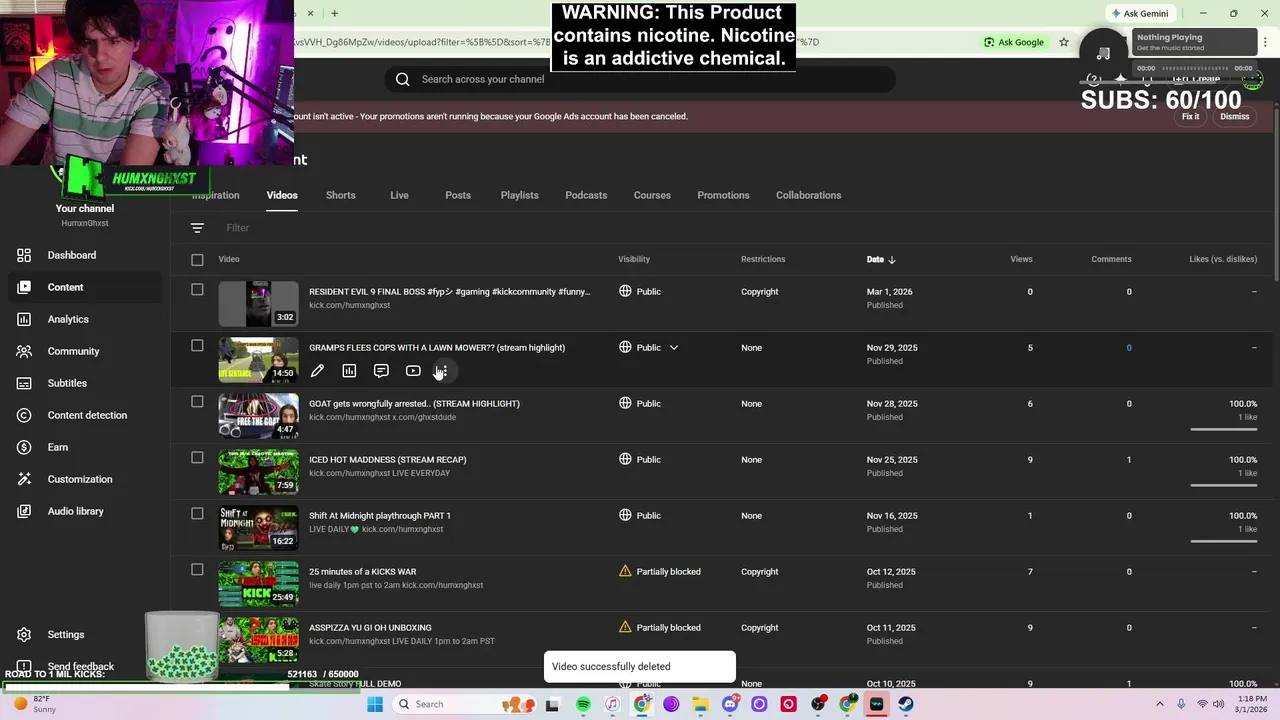This screenshot has width=1280, height=720.
Task: Open Comments icon for GRAMPS FLEES COPS video
Action: click(x=381, y=371)
